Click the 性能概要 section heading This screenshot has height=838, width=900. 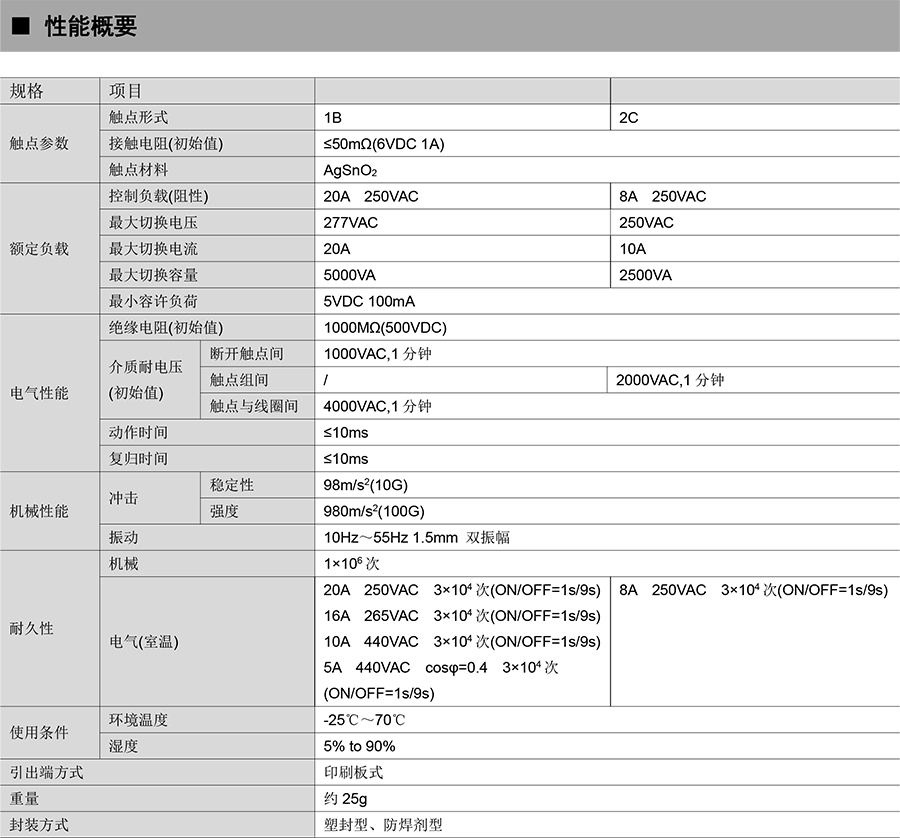click(x=90, y=27)
